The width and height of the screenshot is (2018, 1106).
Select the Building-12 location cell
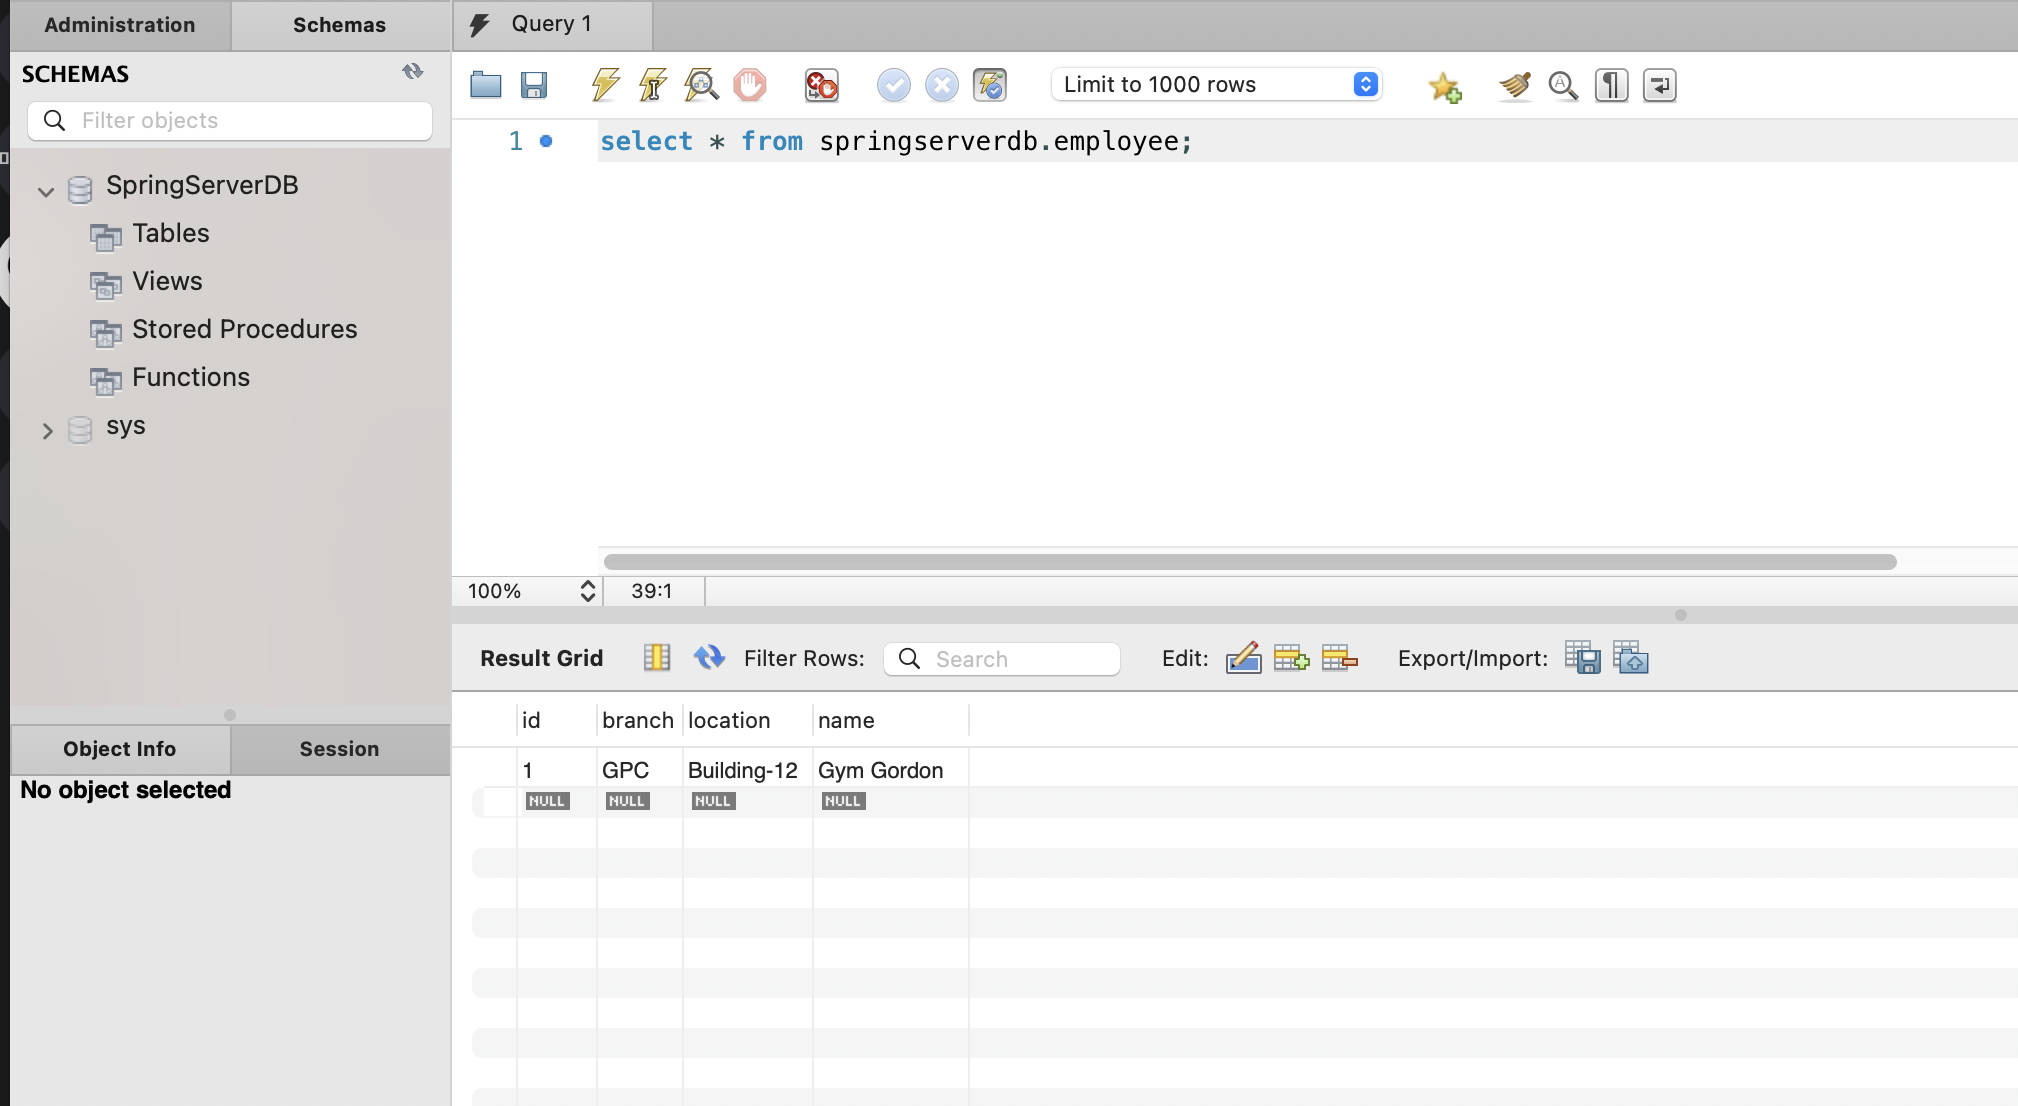point(748,770)
